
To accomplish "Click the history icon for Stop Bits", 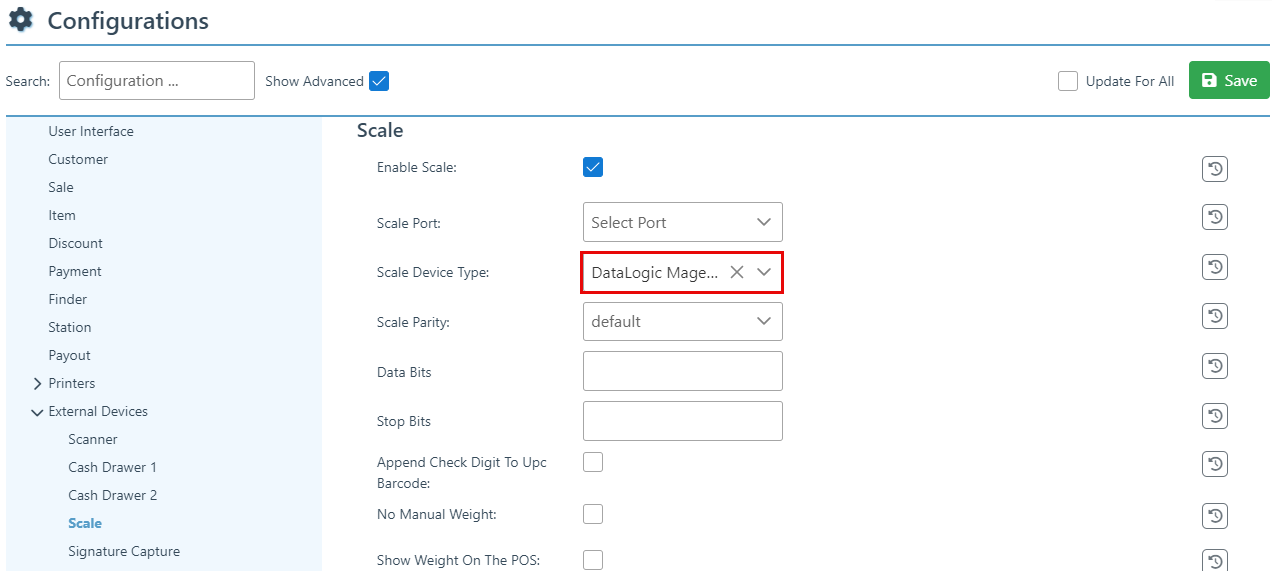I will point(1214,415).
